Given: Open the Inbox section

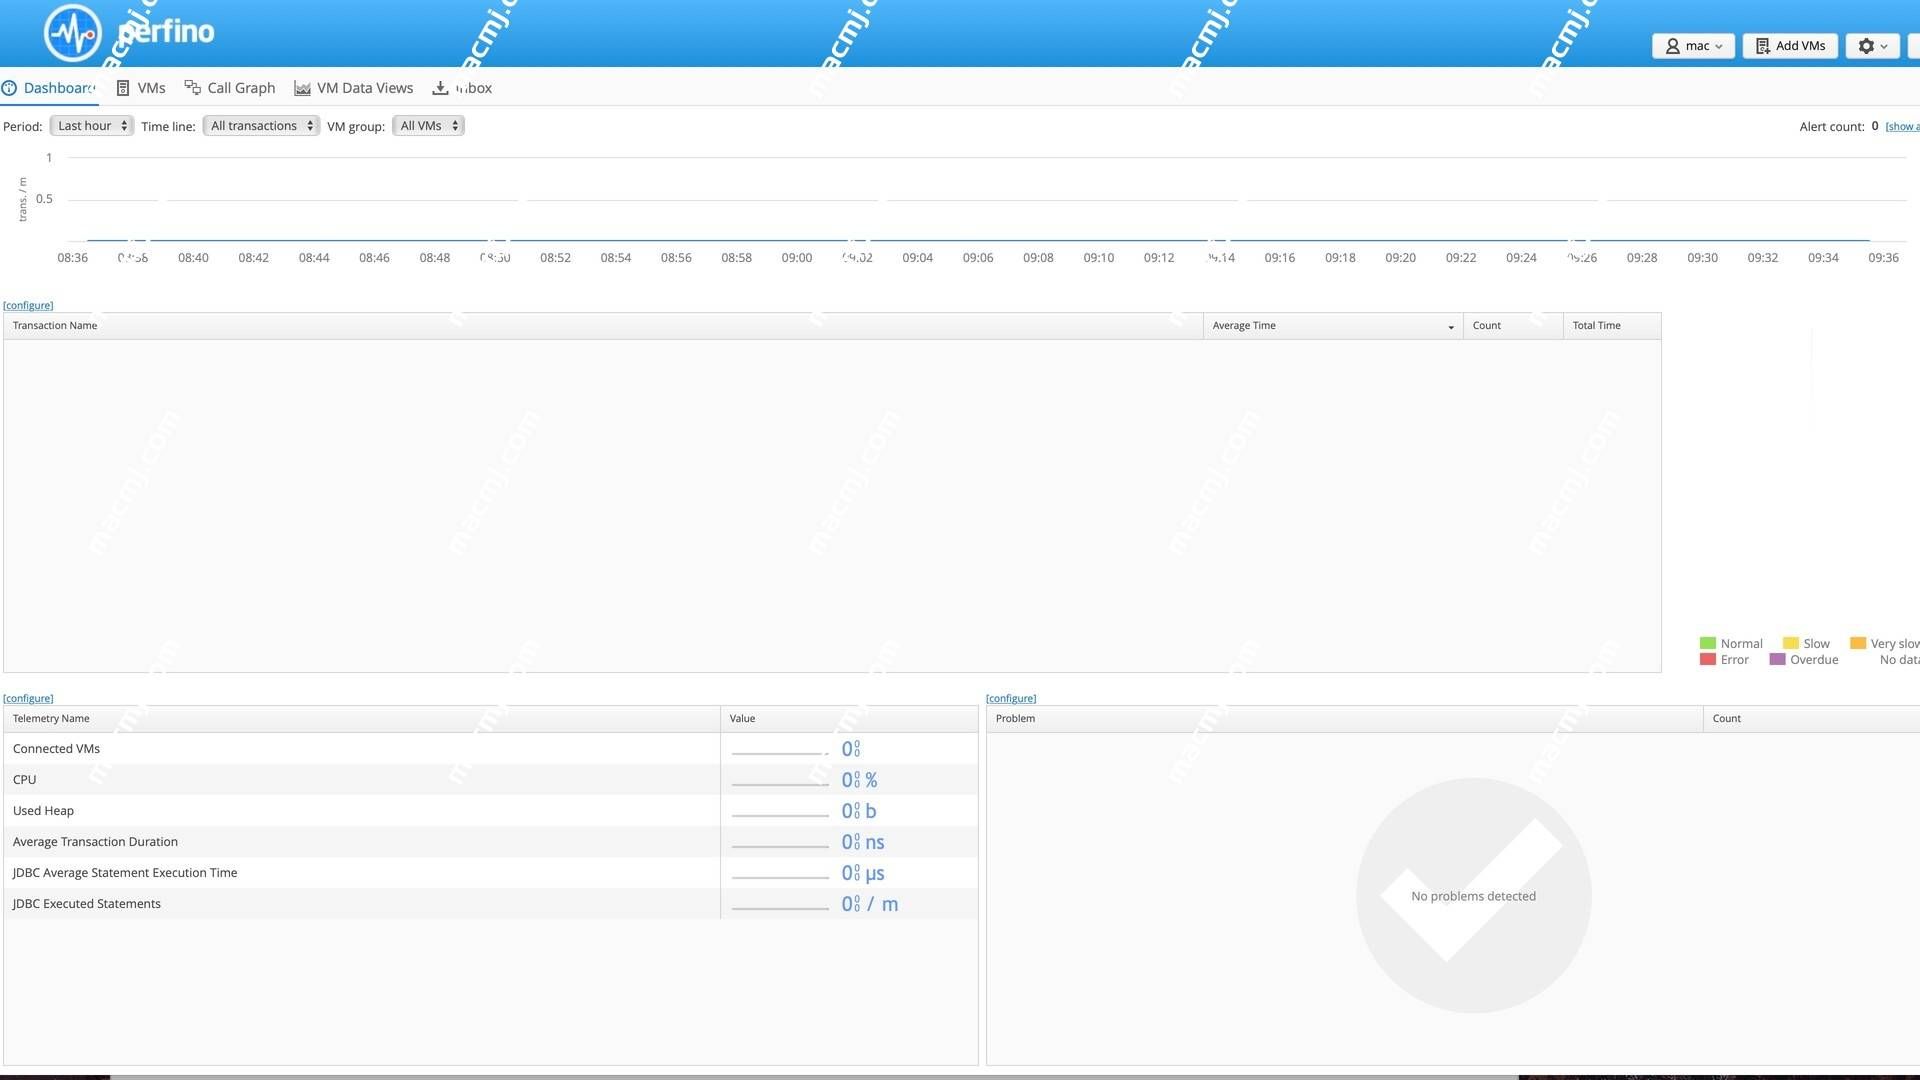Looking at the screenshot, I should click(x=462, y=88).
